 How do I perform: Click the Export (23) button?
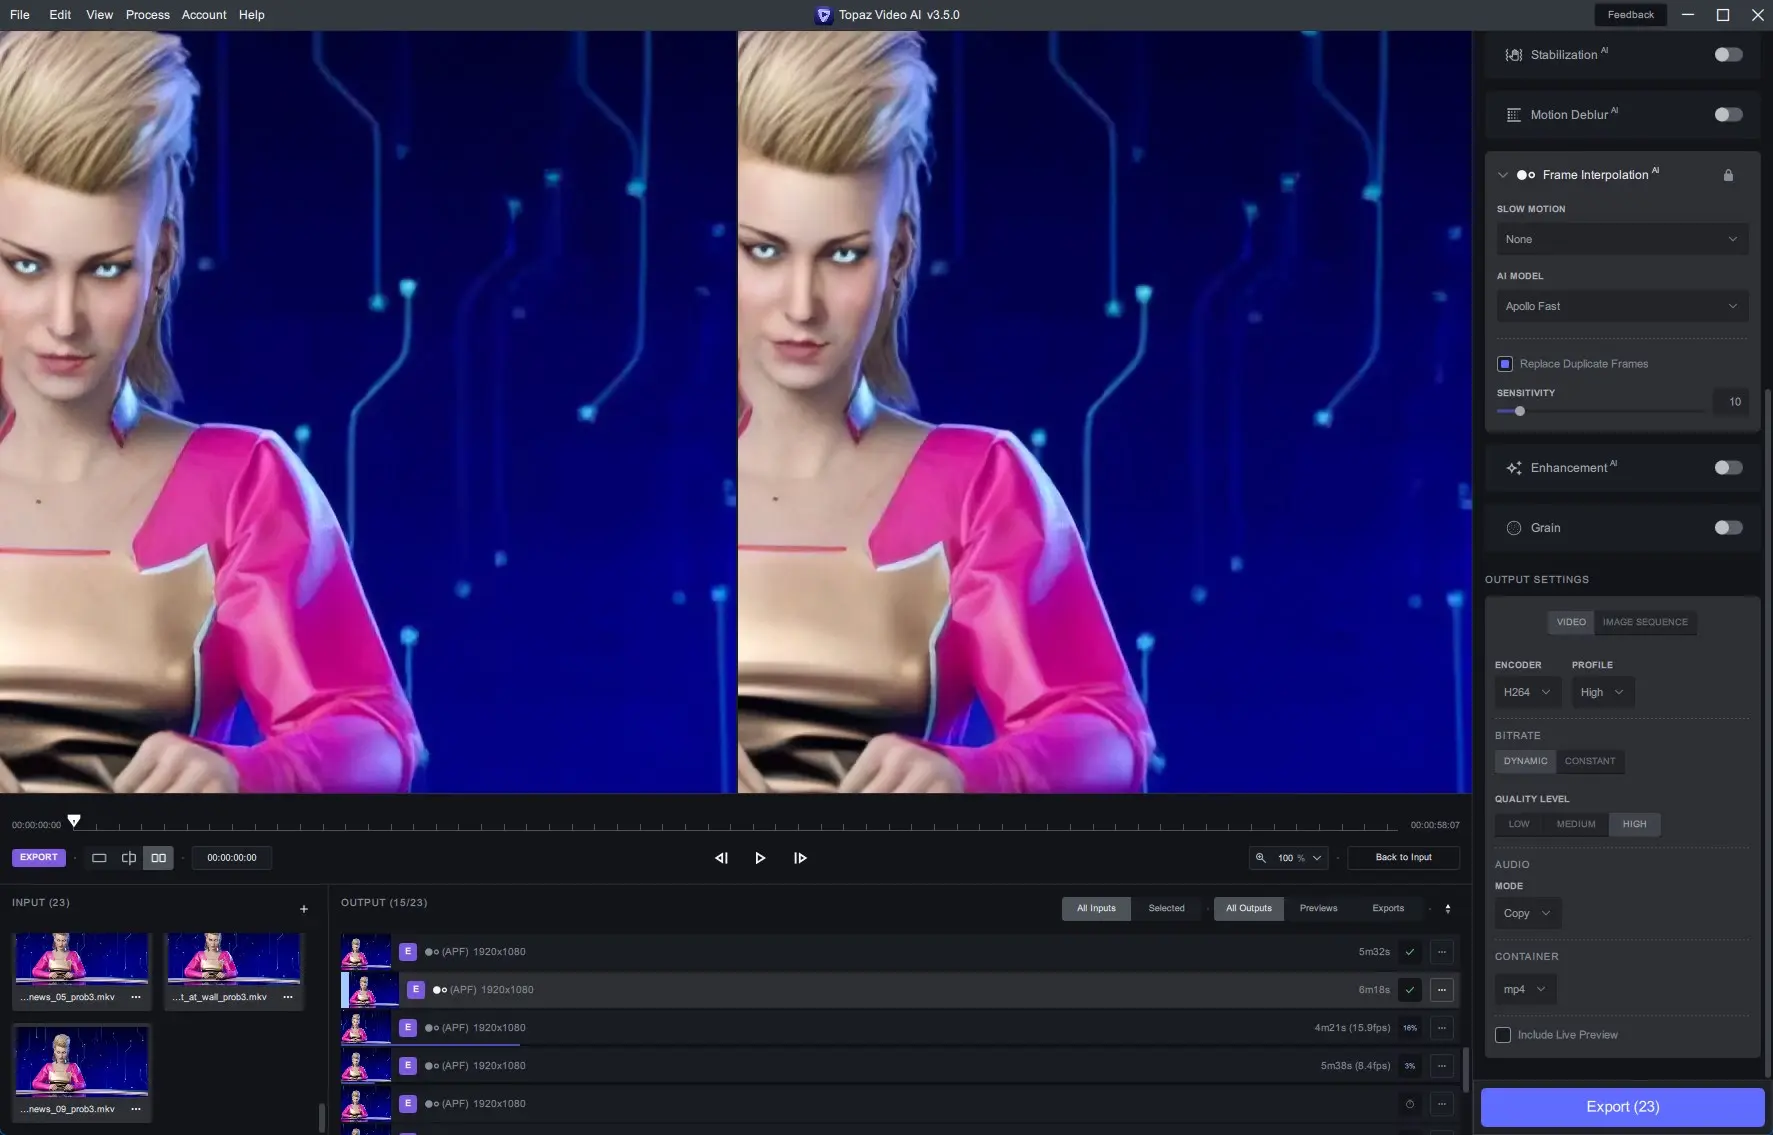click(x=1621, y=1107)
